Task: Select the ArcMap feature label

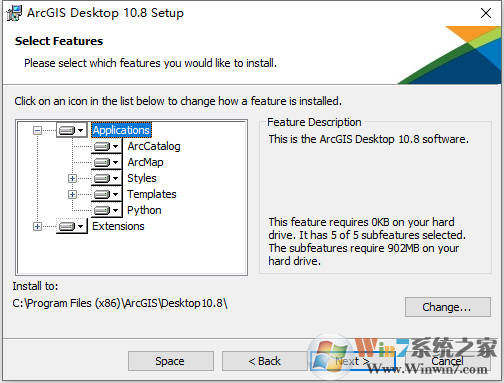Action: [x=145, y=162]
